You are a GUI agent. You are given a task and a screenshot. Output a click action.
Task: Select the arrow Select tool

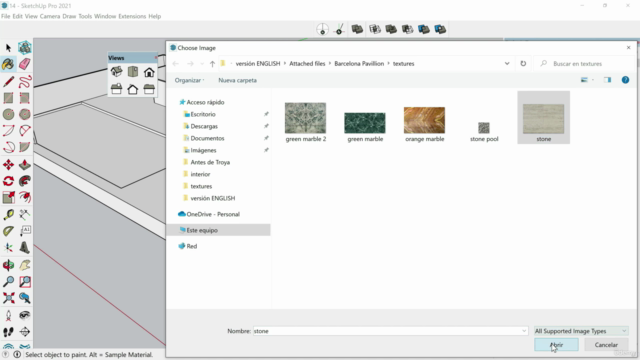click(x=8, y=48)
